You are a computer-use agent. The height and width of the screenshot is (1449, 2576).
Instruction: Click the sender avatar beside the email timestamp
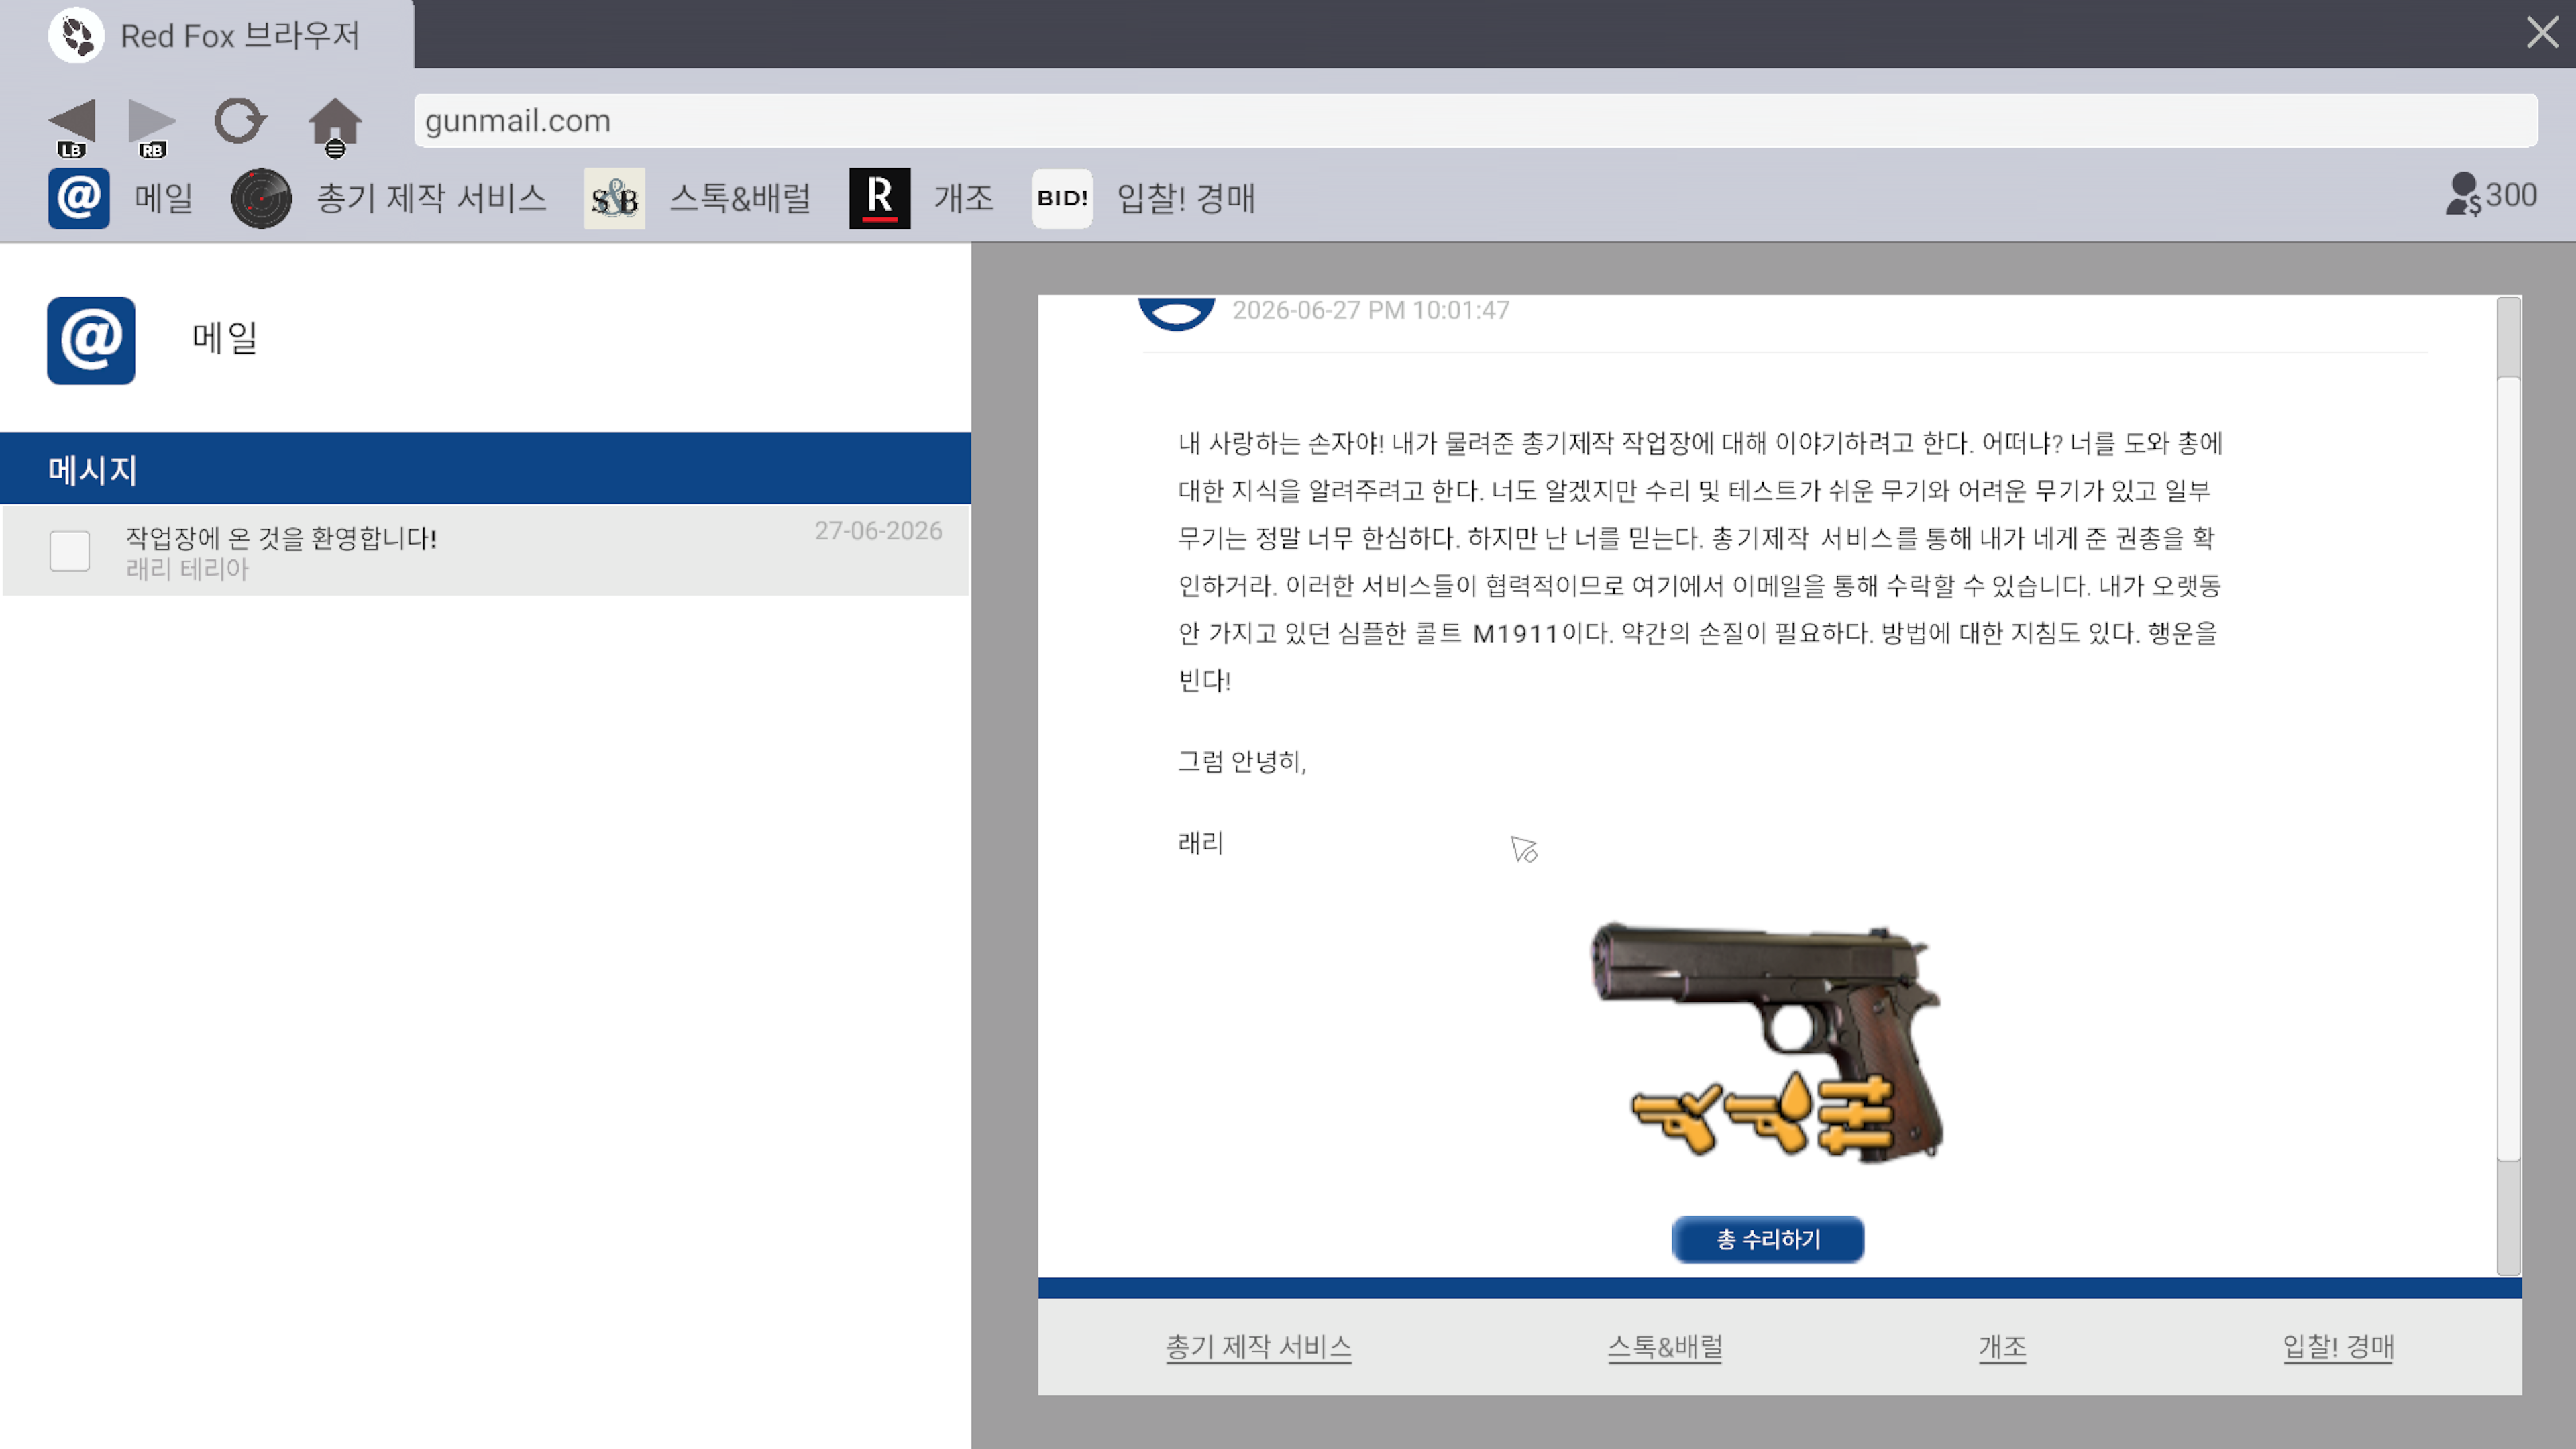pyautogui.click(x=1176, y=313)
